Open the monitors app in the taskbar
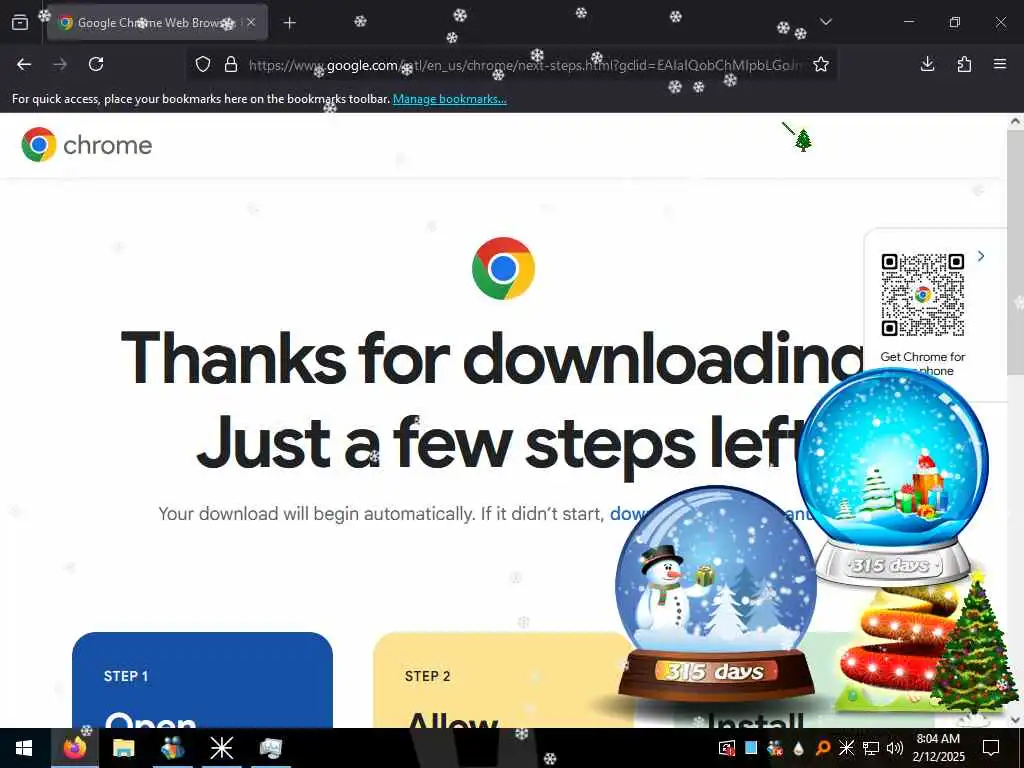1024x768 pixels. [270, 748]
